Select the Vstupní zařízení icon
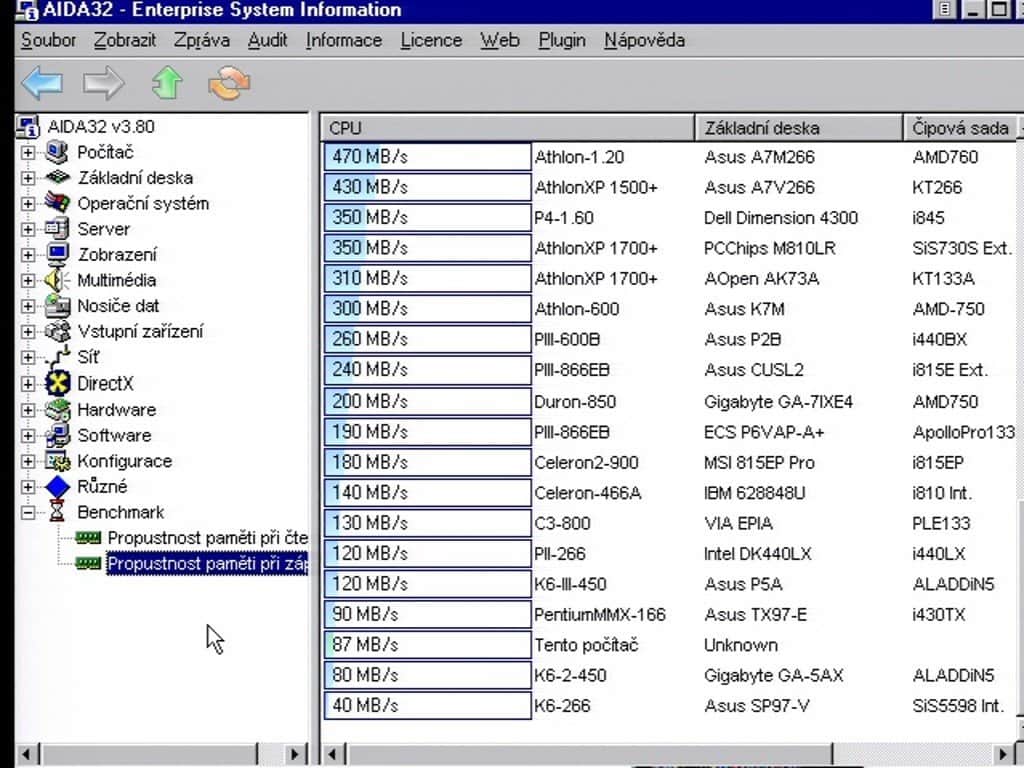The width and height of the screenshot is (1024, 768). [x=57, y=331]
